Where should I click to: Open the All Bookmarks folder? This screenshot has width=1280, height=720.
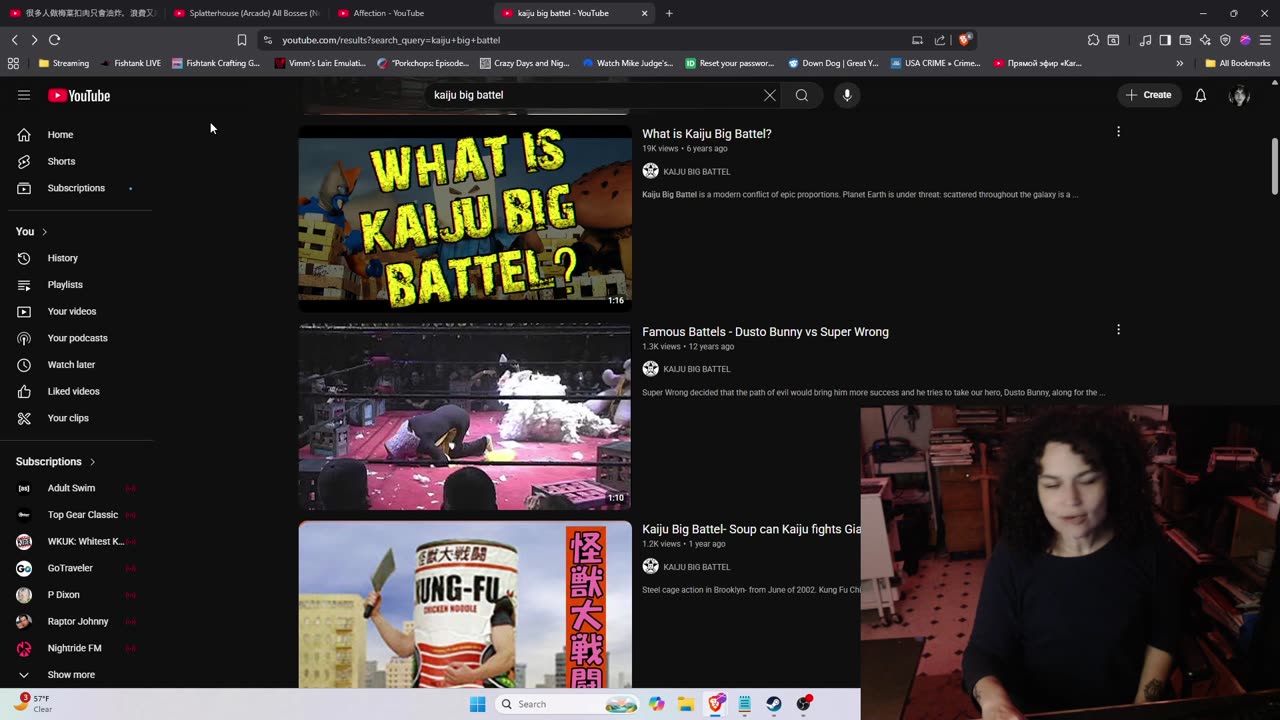[x=1238, y=63]
